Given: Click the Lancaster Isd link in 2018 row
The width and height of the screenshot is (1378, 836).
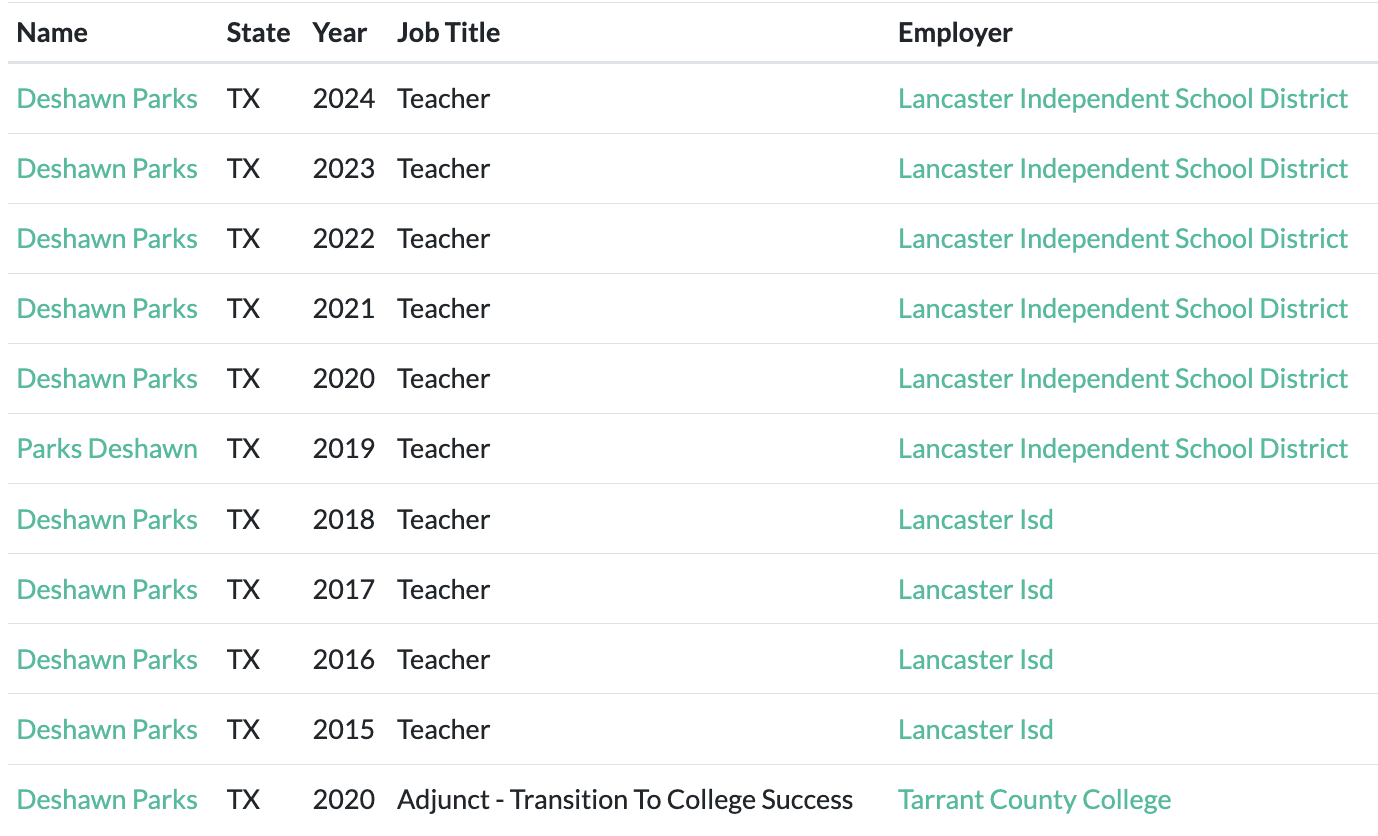Looking at the screenshot, I should (975, 520).
